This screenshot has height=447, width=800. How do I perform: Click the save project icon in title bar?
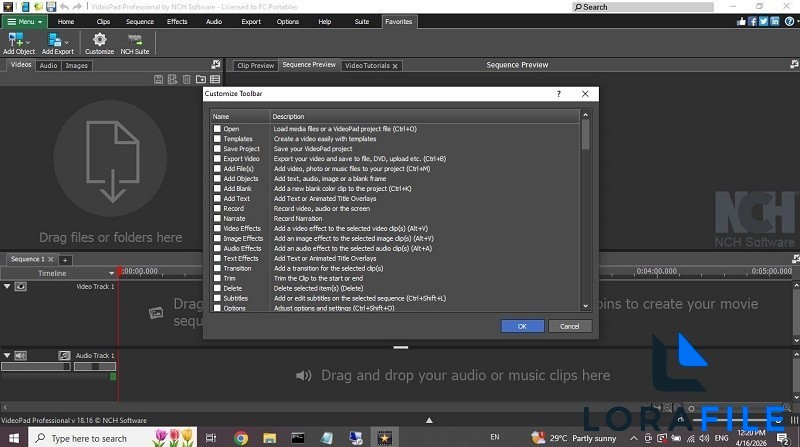pos(51,7)
